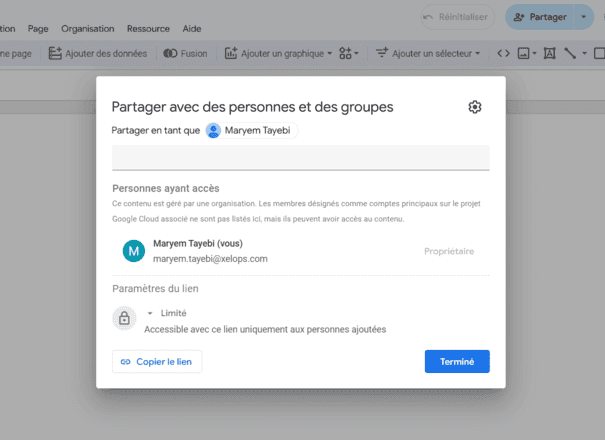Click the maryem.tayebi@xelops.com email text

pos(210,259)
